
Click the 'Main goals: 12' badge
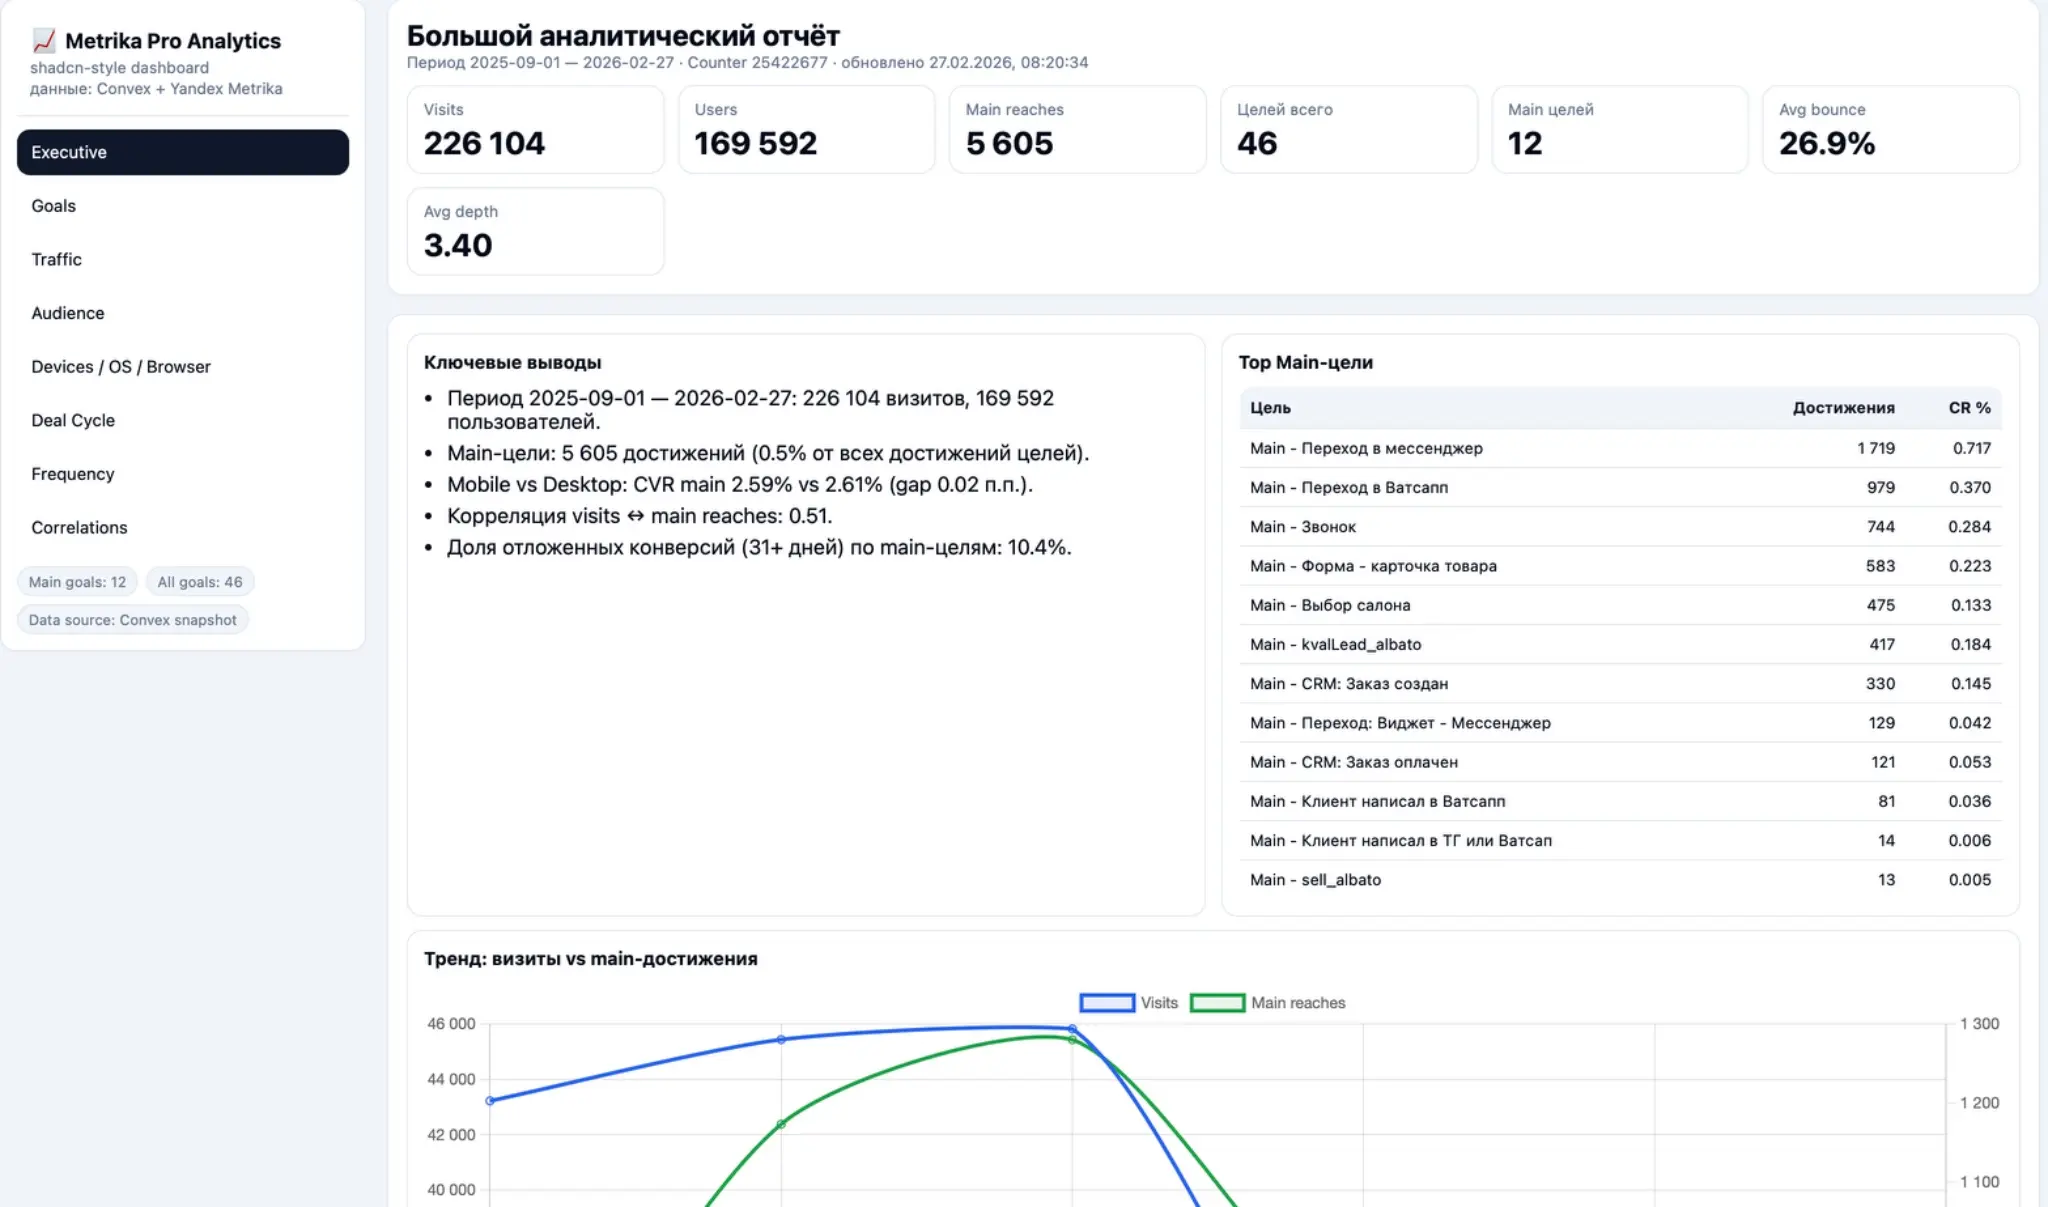77,582
